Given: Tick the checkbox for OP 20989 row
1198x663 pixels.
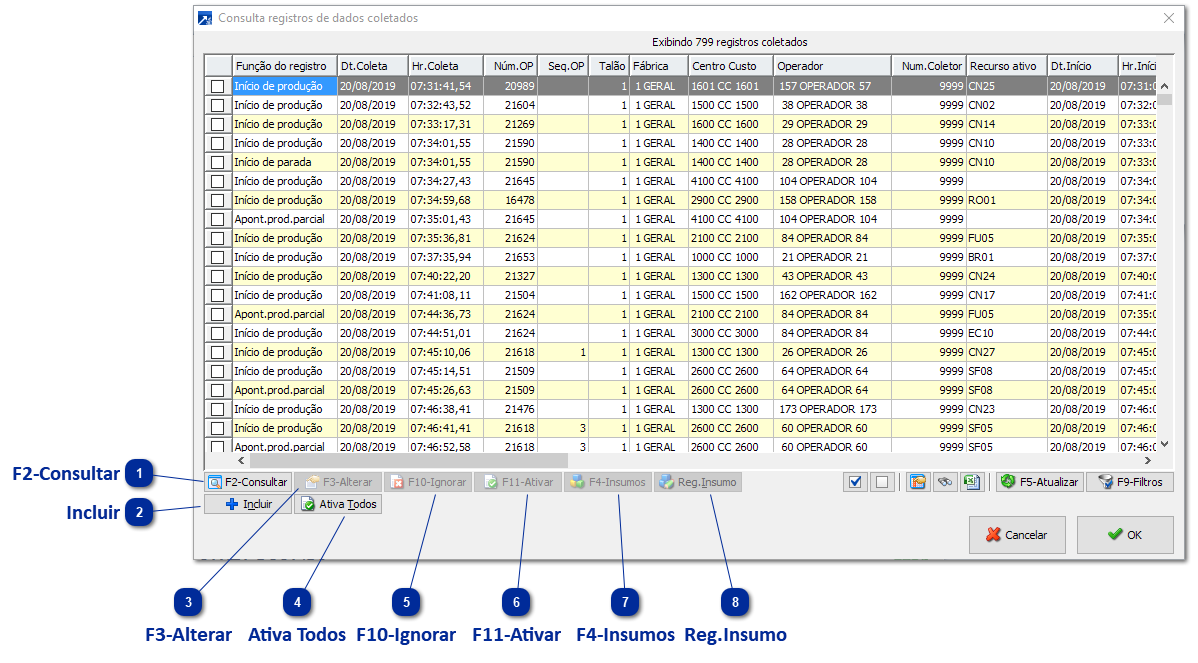Looking at the screenshot, I should tap(218, 87).
